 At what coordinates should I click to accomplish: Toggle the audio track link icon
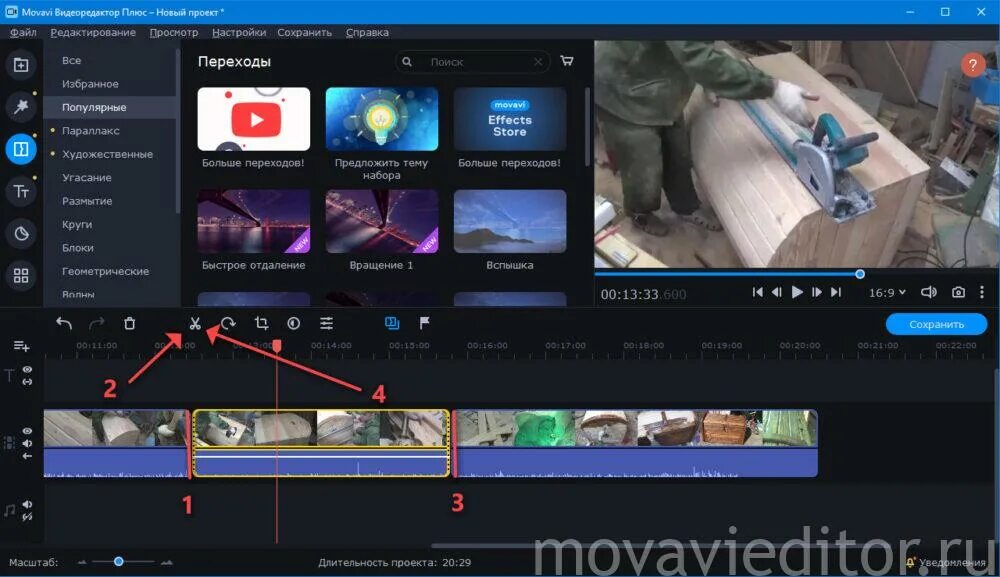point(27,517)
